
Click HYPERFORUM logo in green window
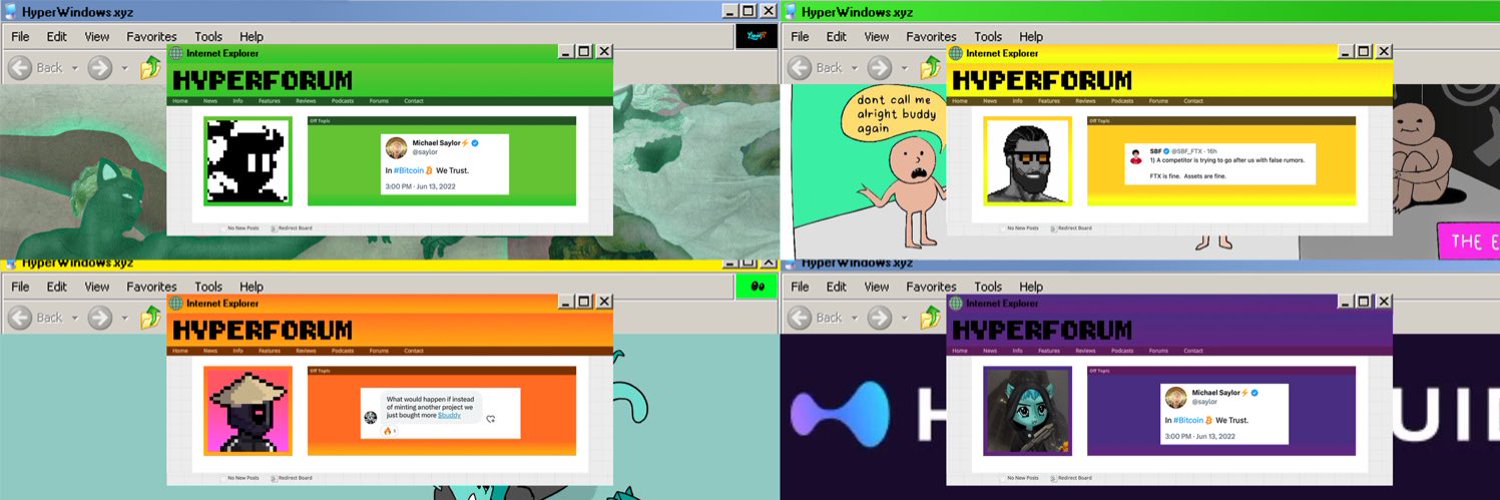tap(262, 80)
